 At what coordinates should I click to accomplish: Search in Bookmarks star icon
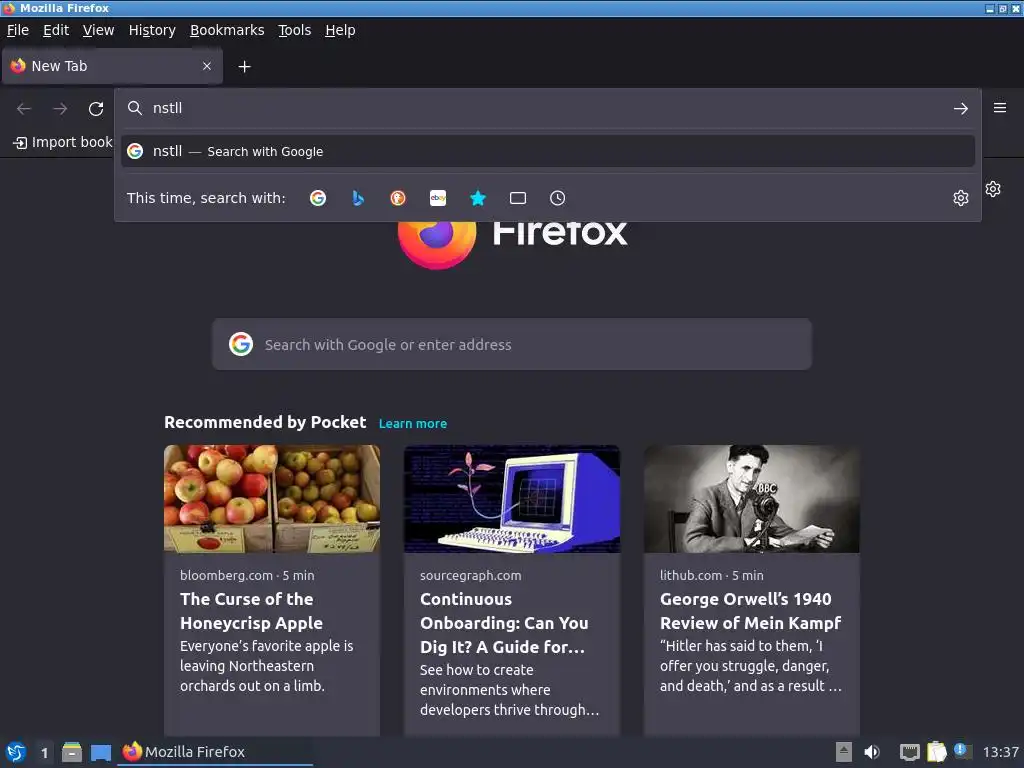pos(478,198)
